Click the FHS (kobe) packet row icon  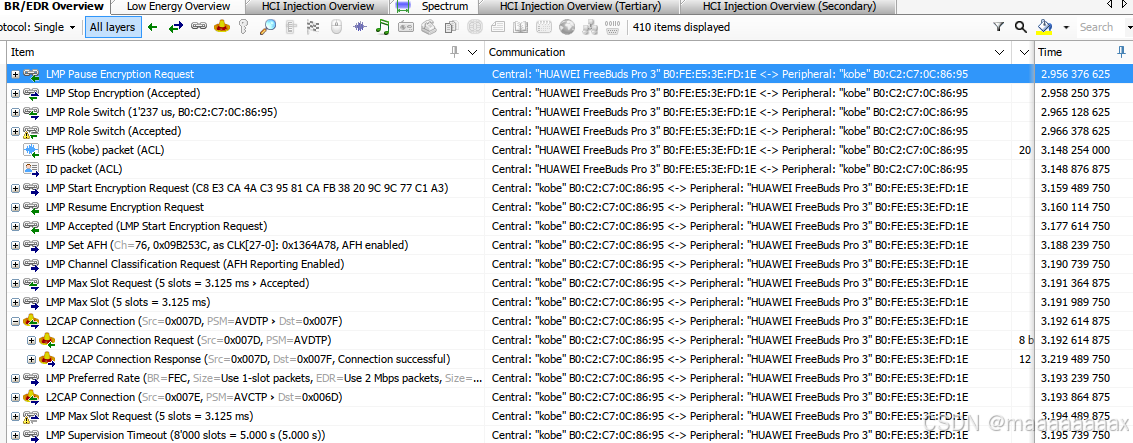31,150
